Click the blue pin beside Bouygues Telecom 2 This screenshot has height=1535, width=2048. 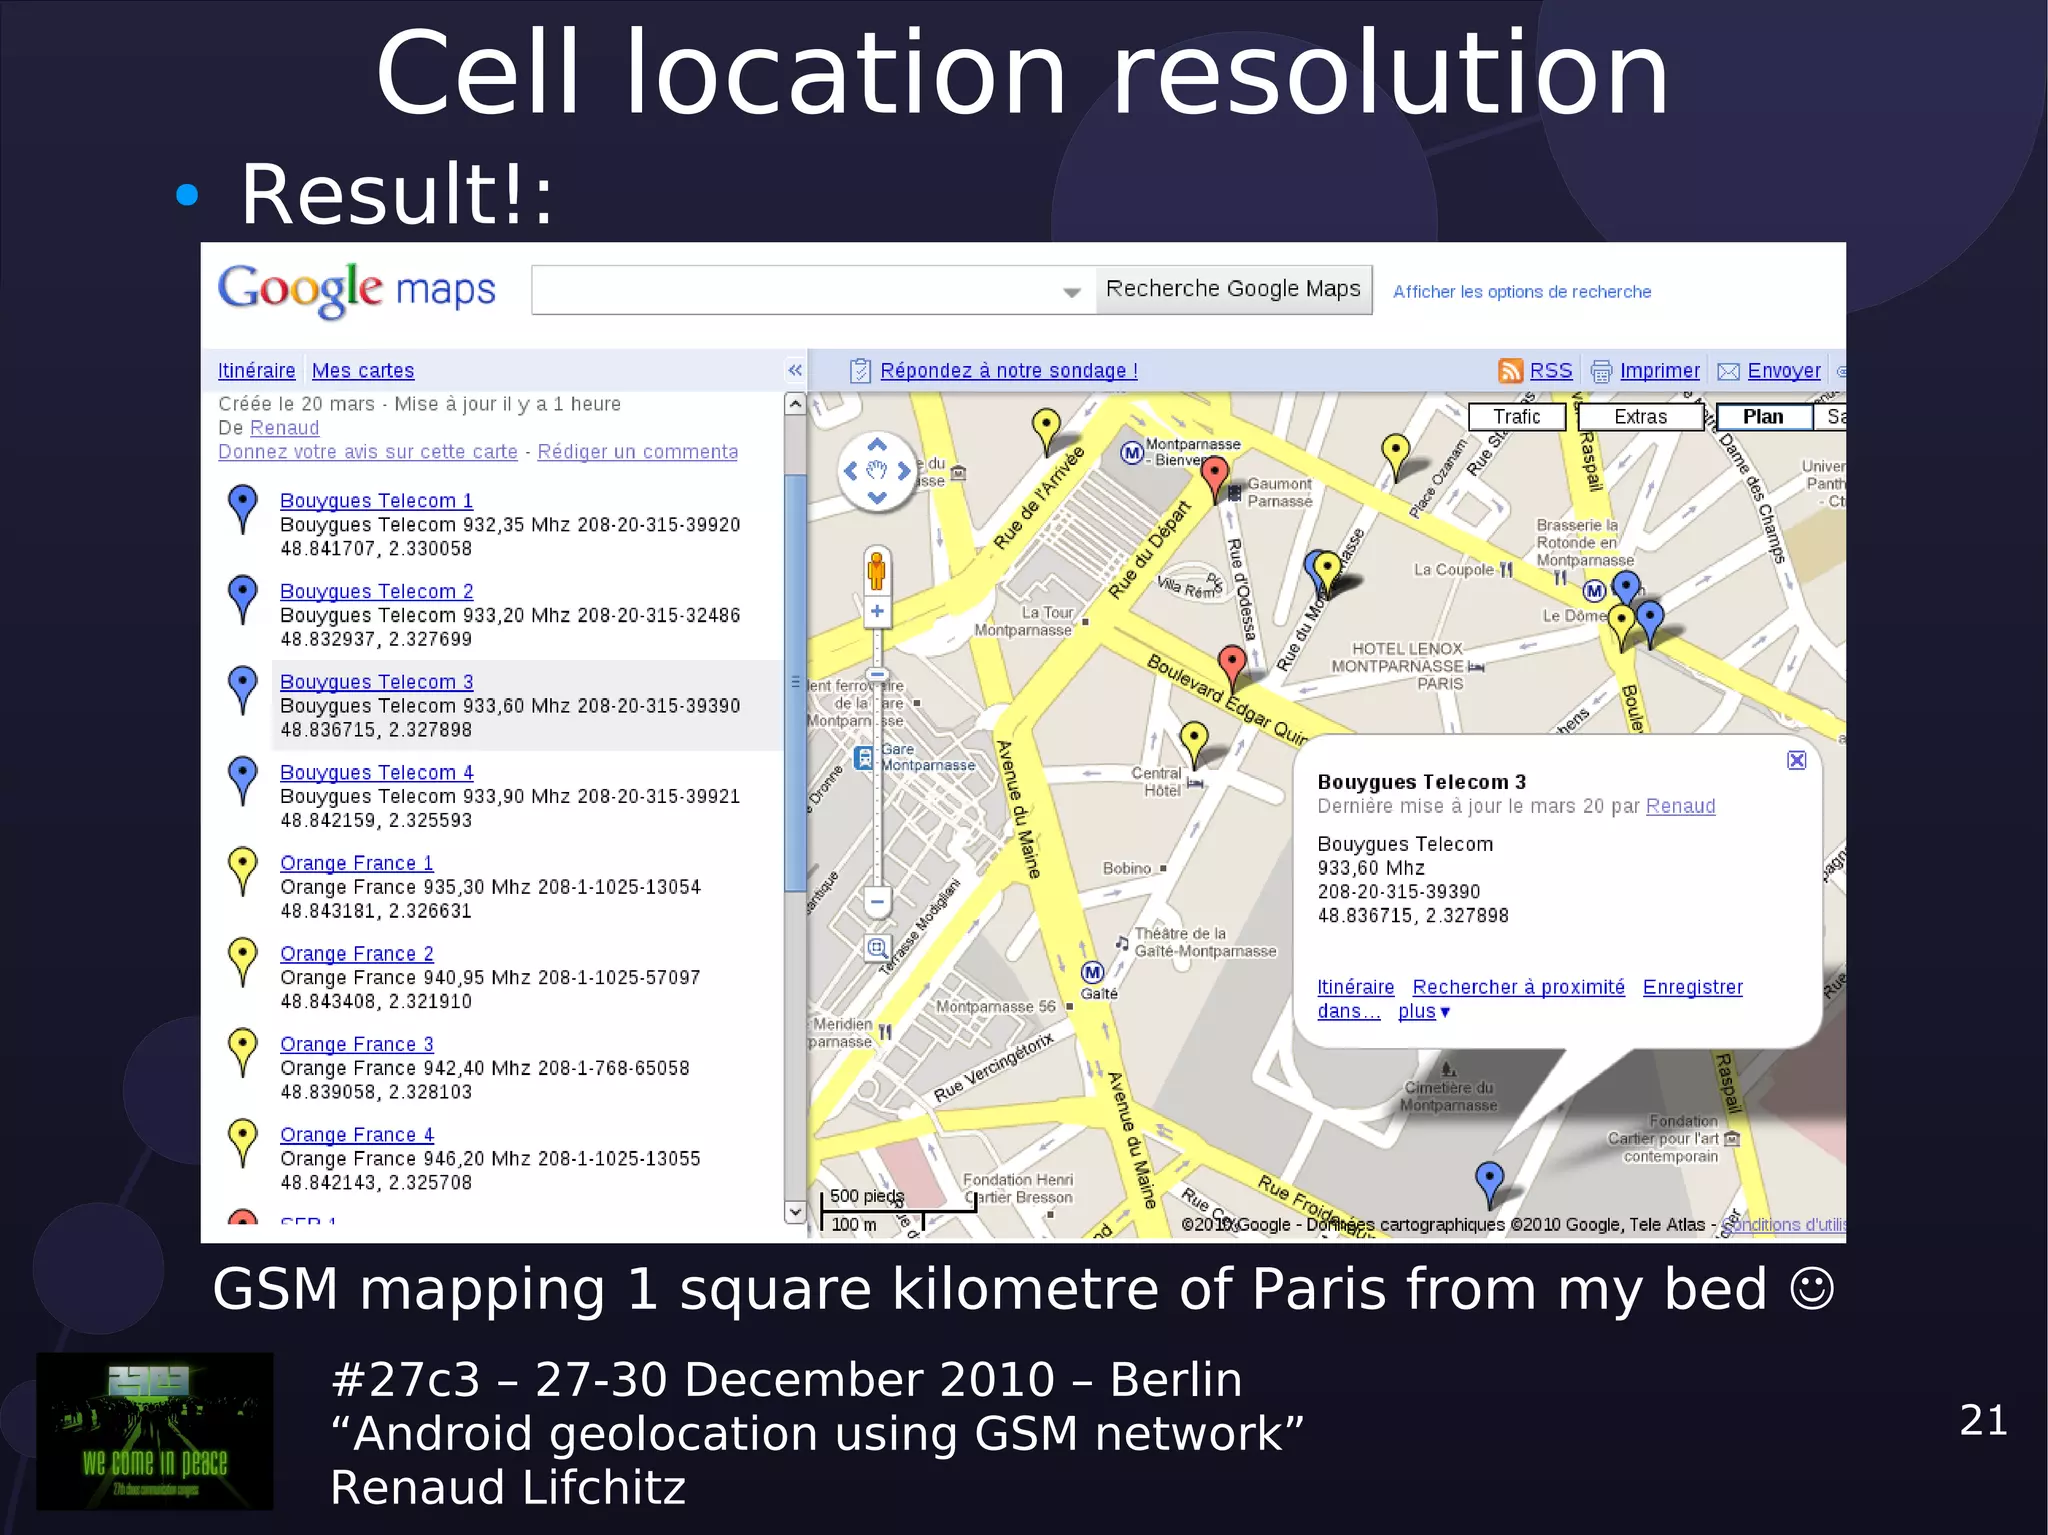pos(242,599)
